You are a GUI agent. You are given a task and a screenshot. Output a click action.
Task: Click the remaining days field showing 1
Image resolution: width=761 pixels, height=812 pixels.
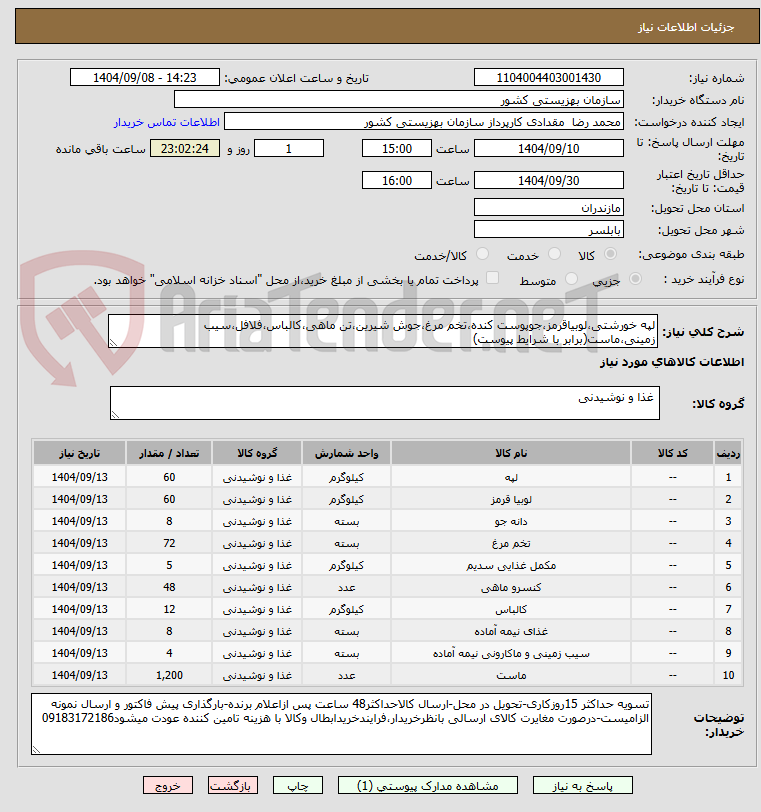point(289,149)
